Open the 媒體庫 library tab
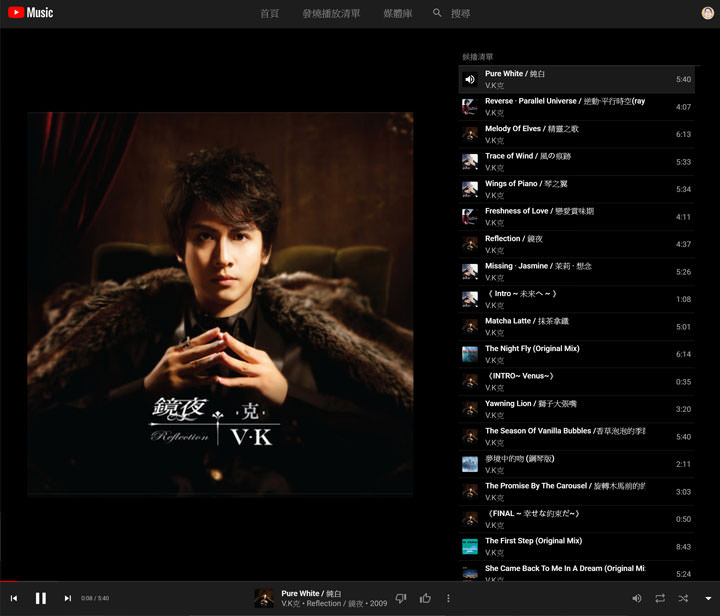 [x=398, y=13]
